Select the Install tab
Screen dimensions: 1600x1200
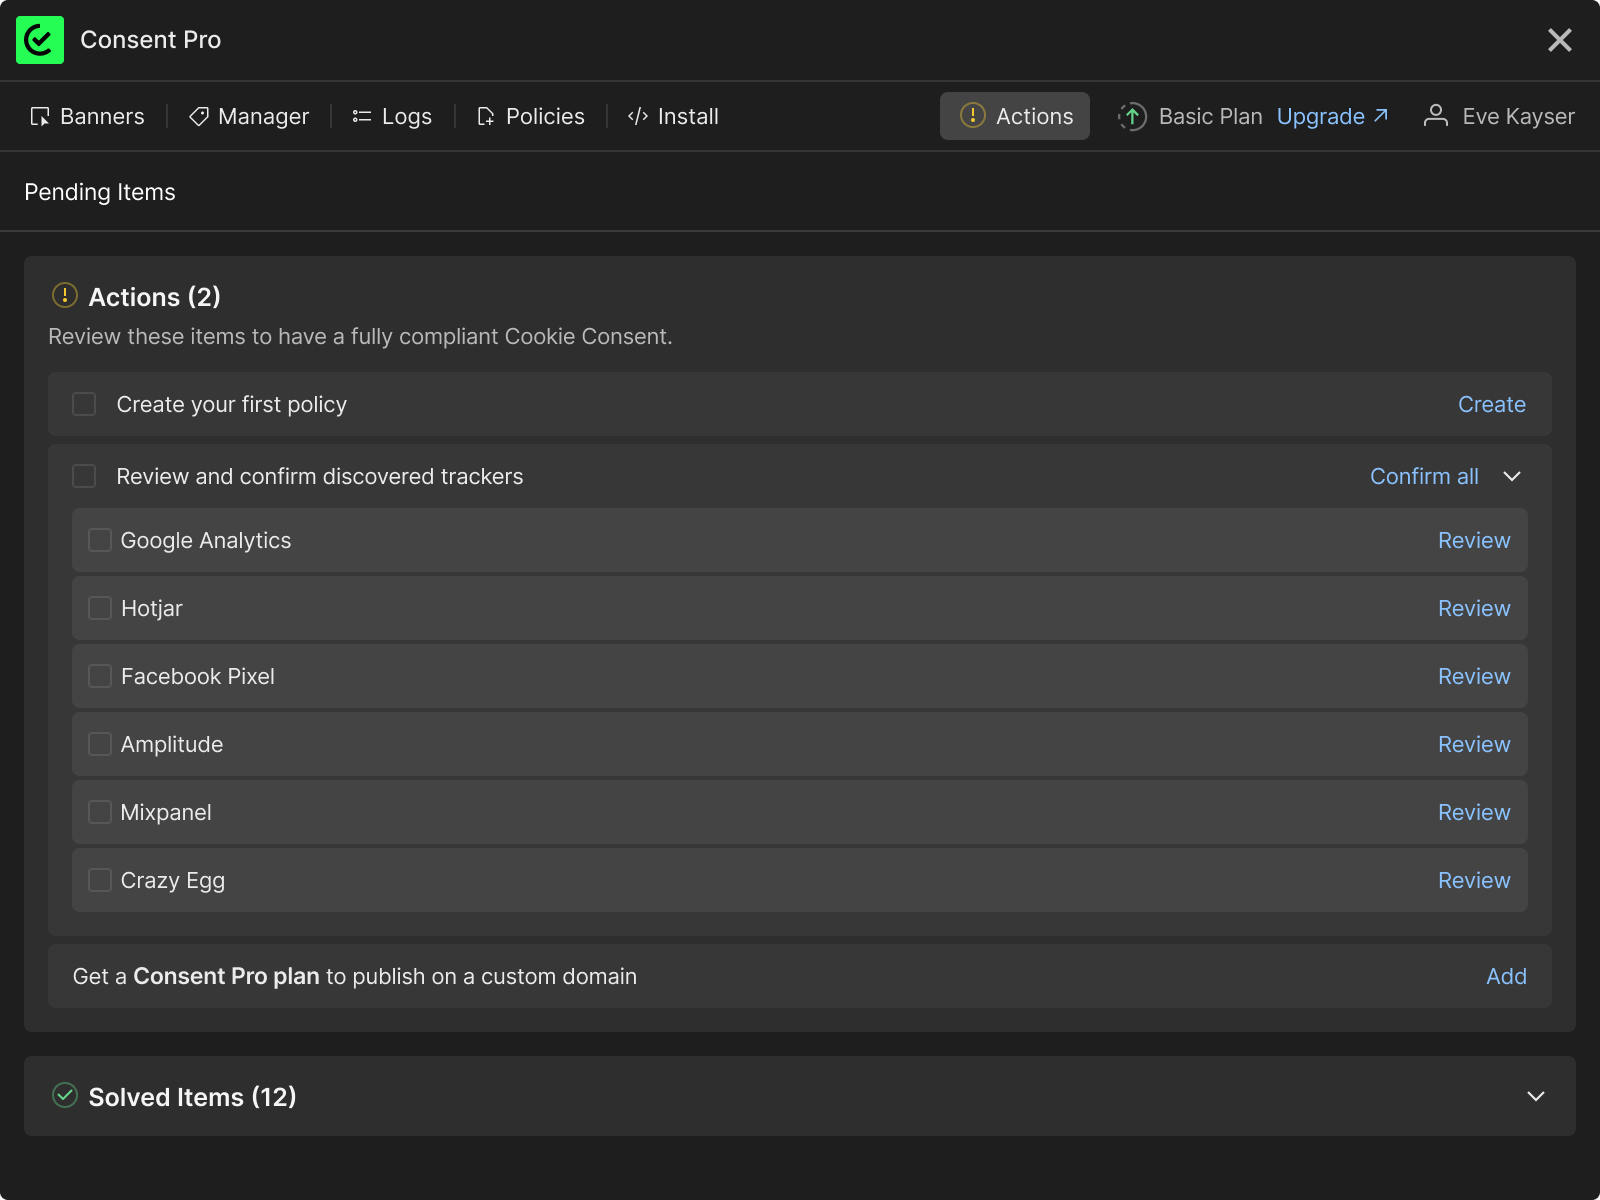(673, 116)
